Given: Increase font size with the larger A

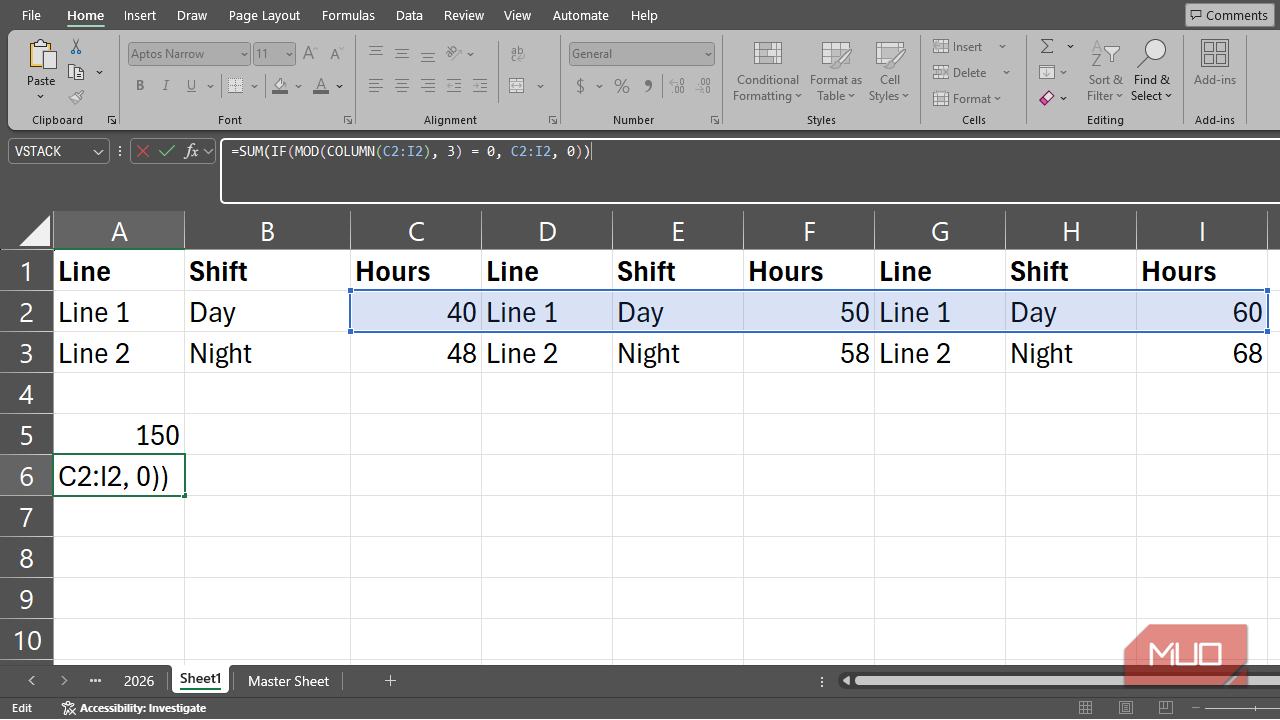Looking at the screenshot, I should pyautogui.click(x=309, y=54).
